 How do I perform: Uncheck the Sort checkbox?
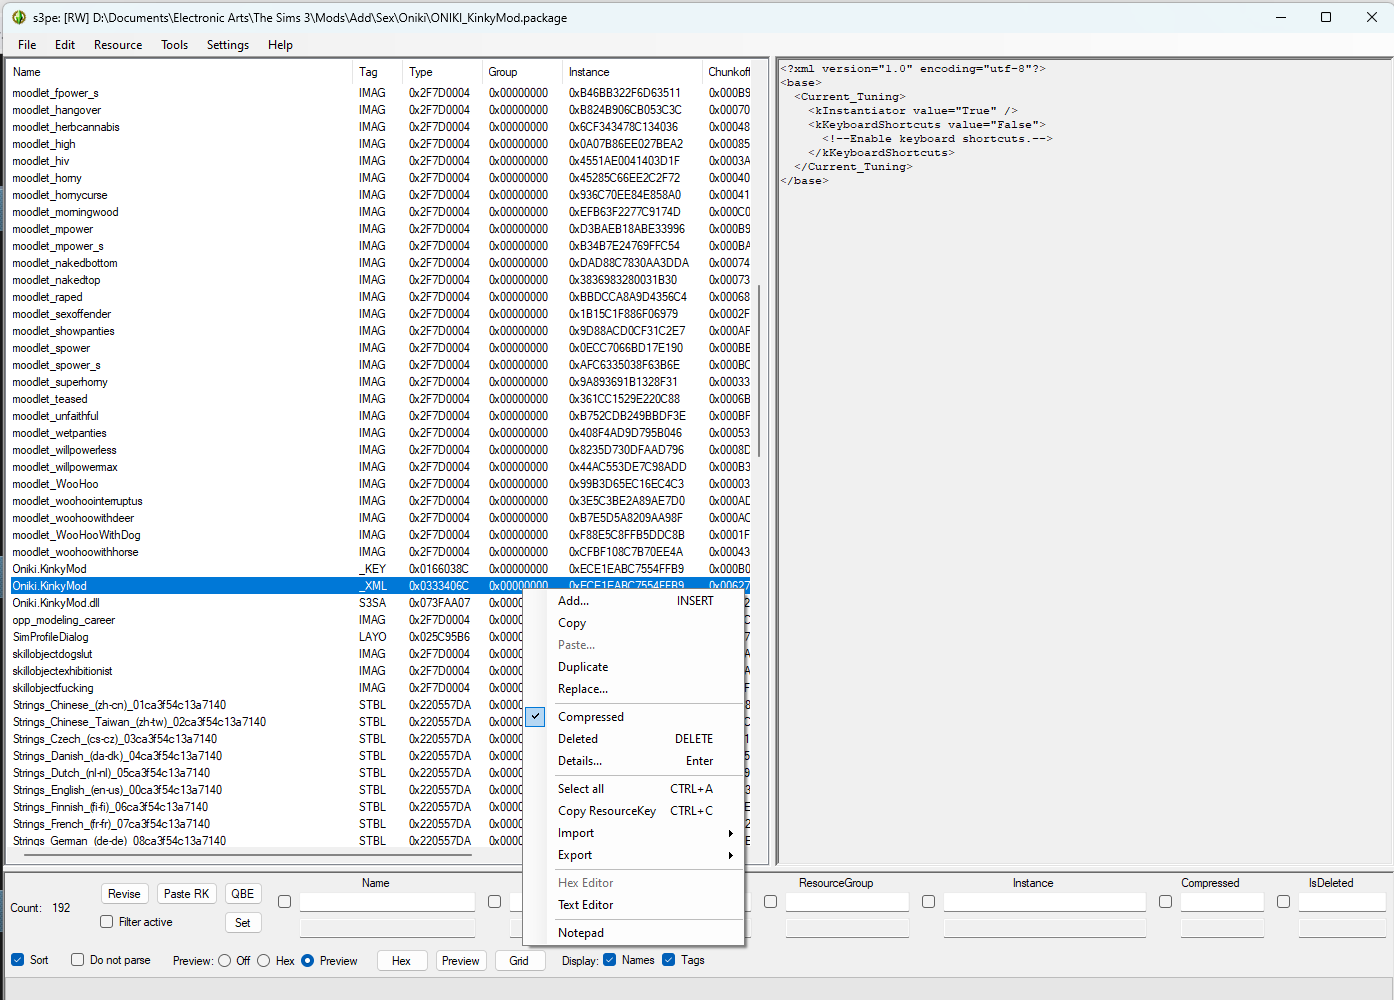18,960
